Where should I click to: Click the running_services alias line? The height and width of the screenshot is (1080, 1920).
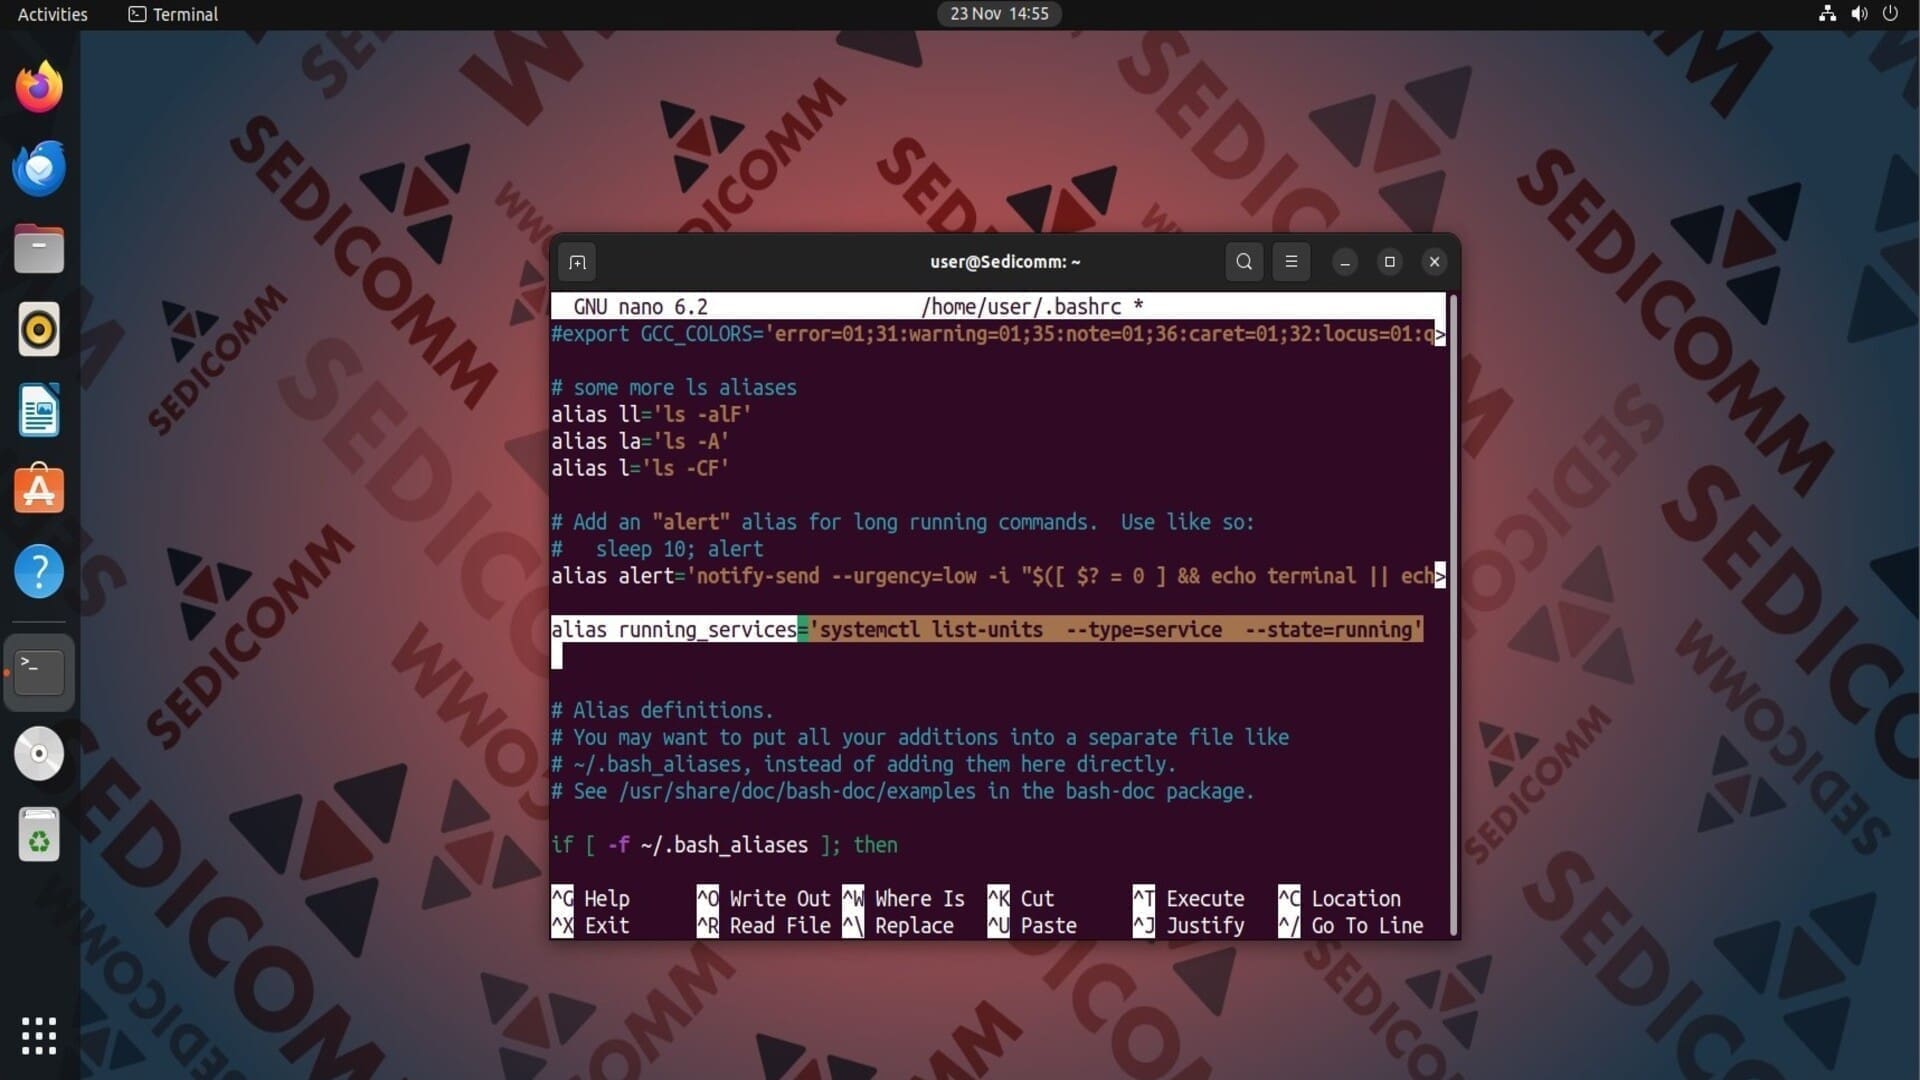987,630
